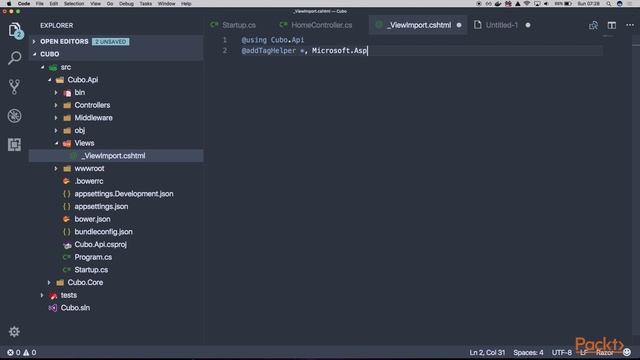Open the Search view icon
The height and width of the screenshot is (360, 640).
(14, 58)
